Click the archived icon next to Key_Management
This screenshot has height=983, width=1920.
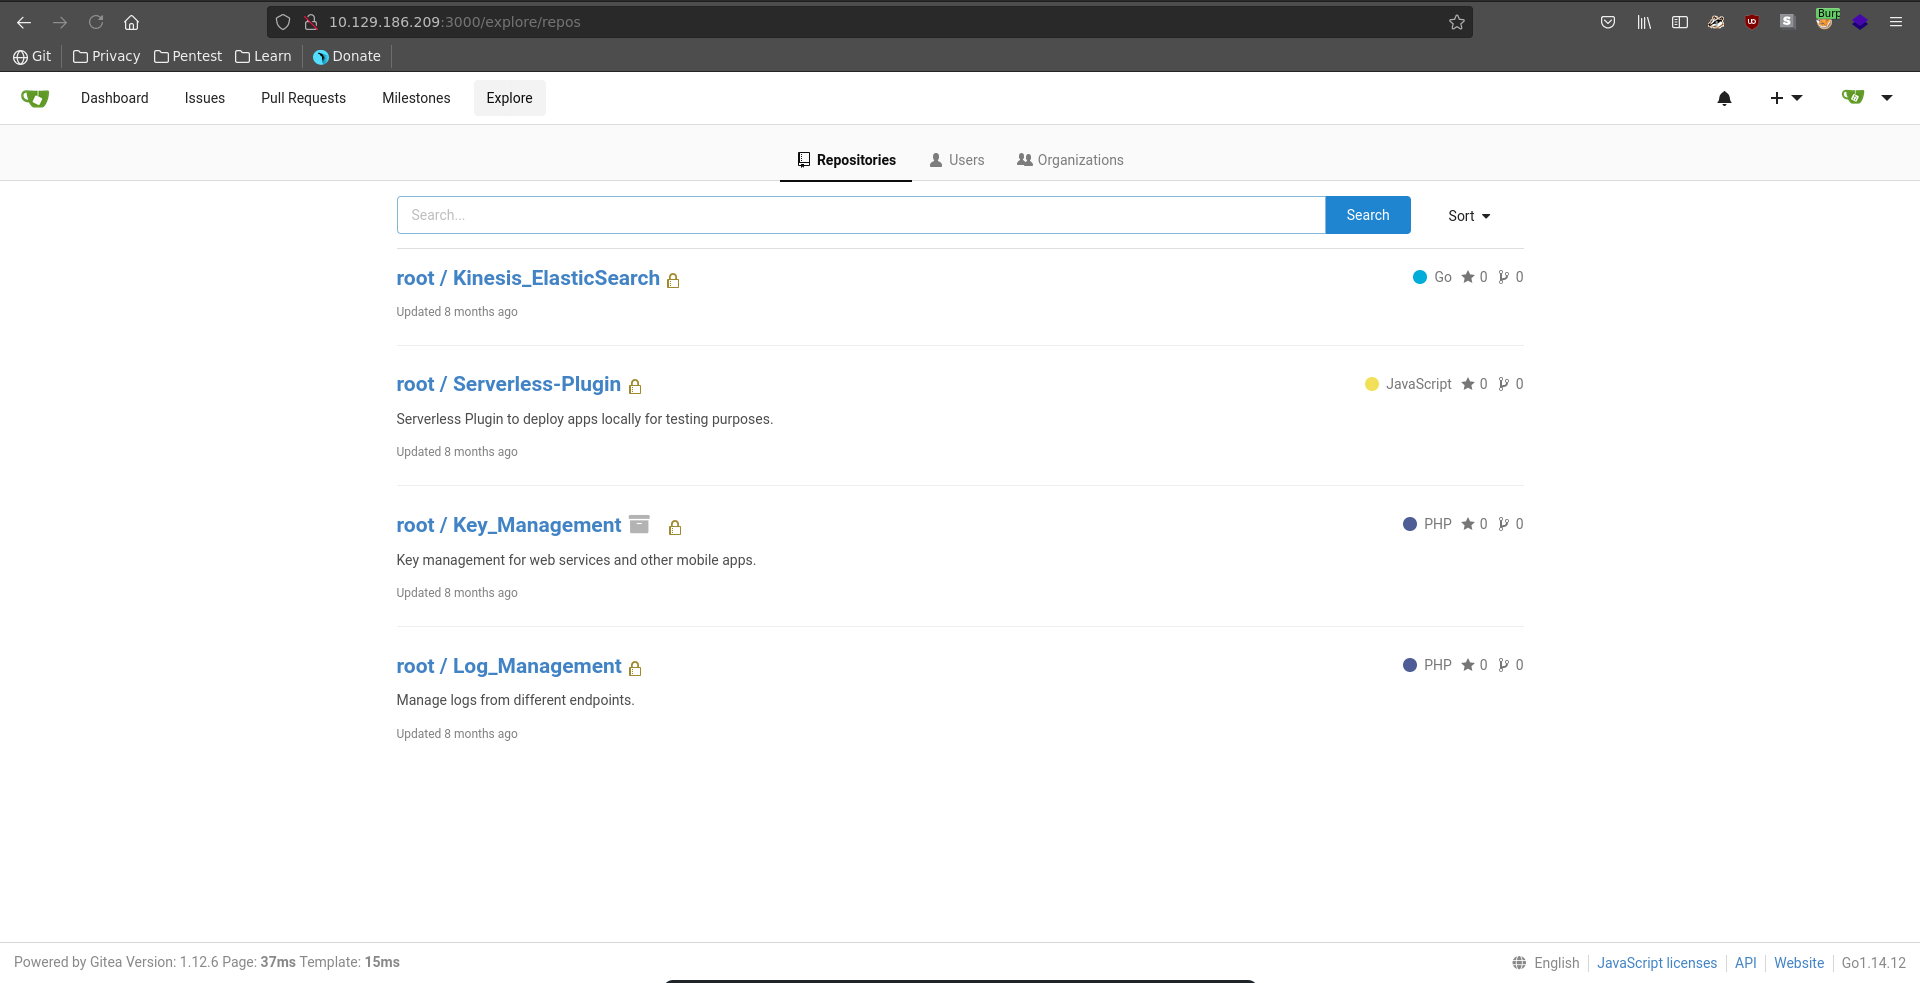pos(640,524)
